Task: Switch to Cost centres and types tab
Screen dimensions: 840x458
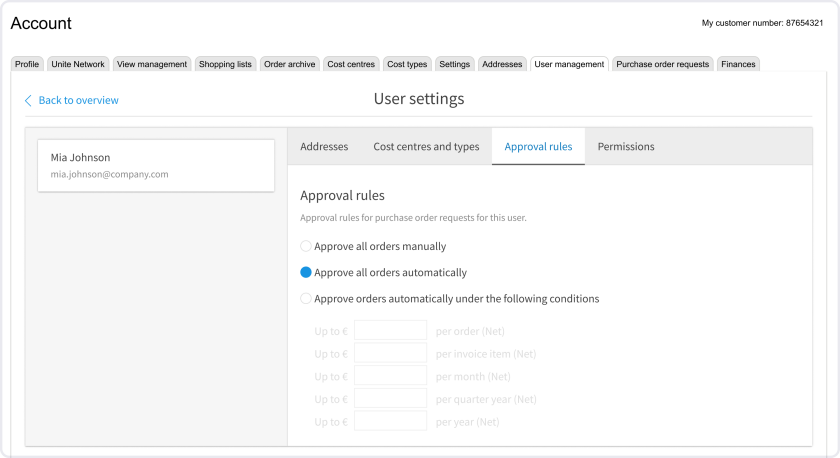Action: 426,146
